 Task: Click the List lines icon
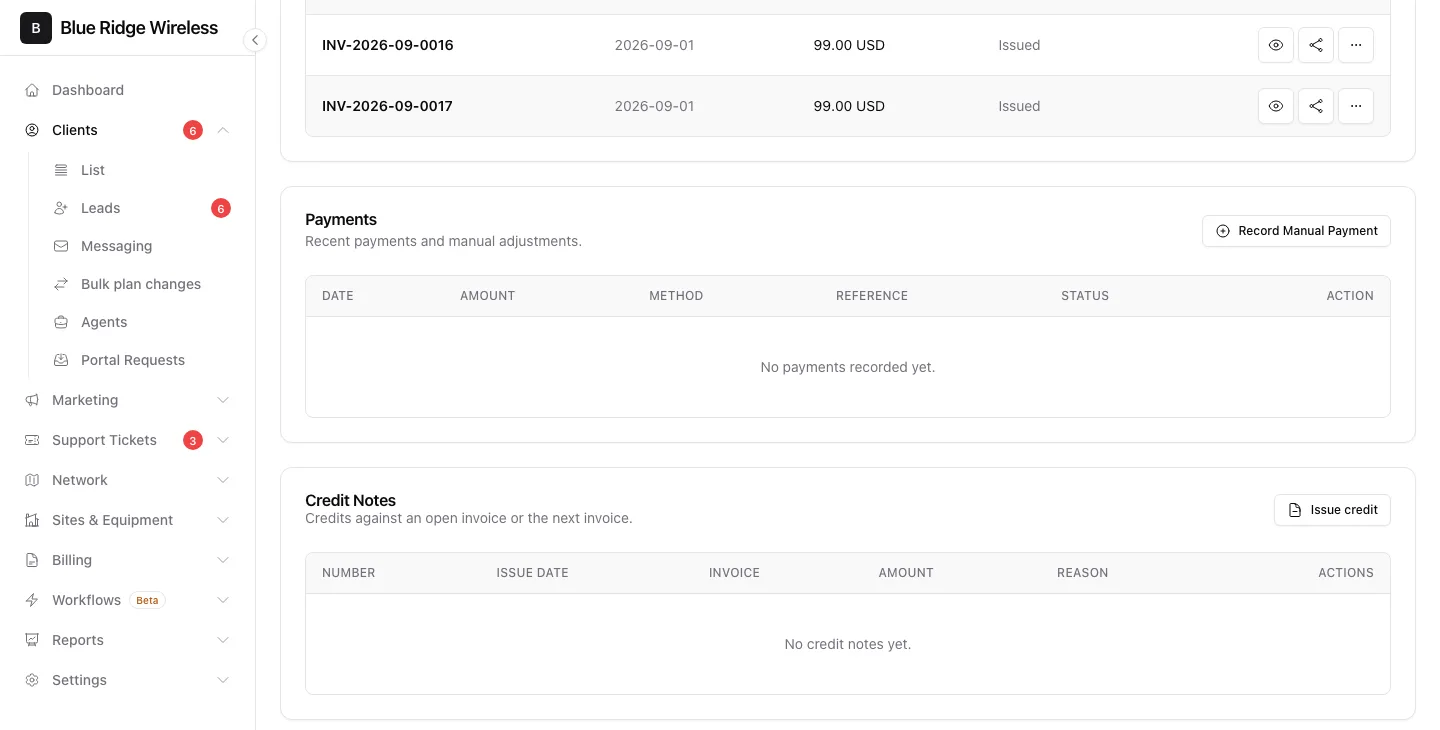[61, 170]
